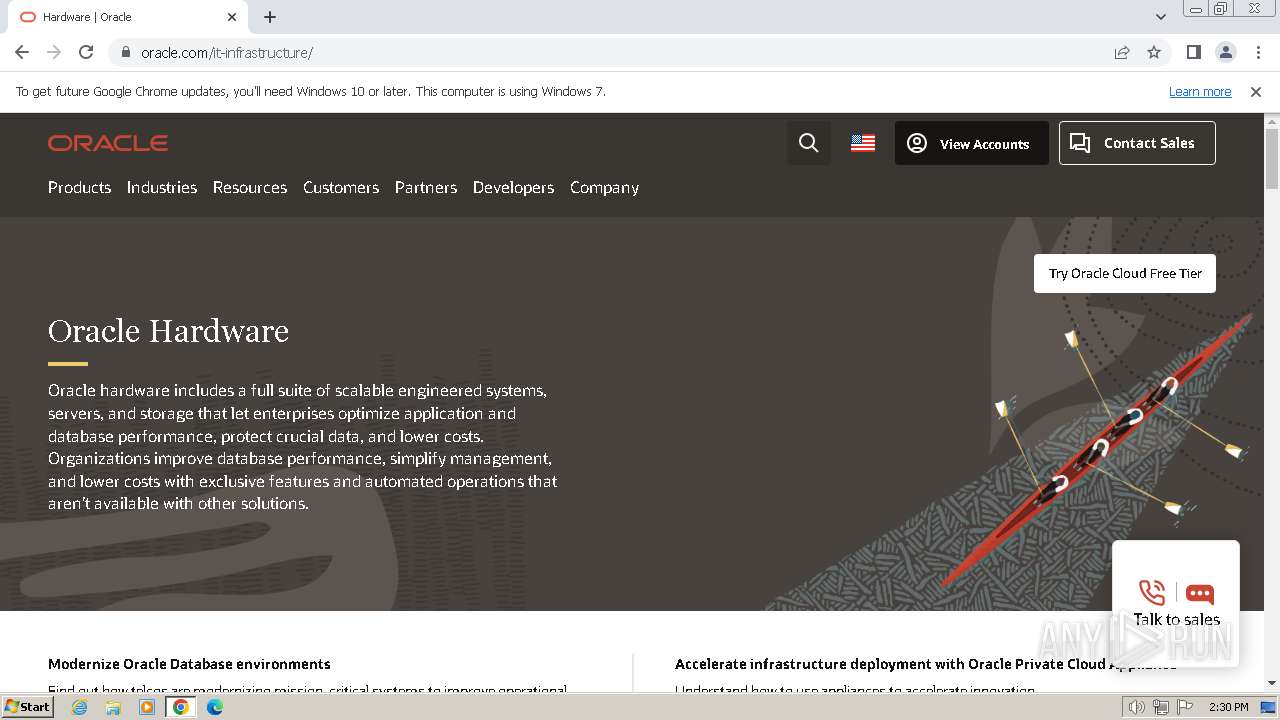Open Microsoft Edge from taskbar
Screen dimensions: 1280x720
point(215,707)
